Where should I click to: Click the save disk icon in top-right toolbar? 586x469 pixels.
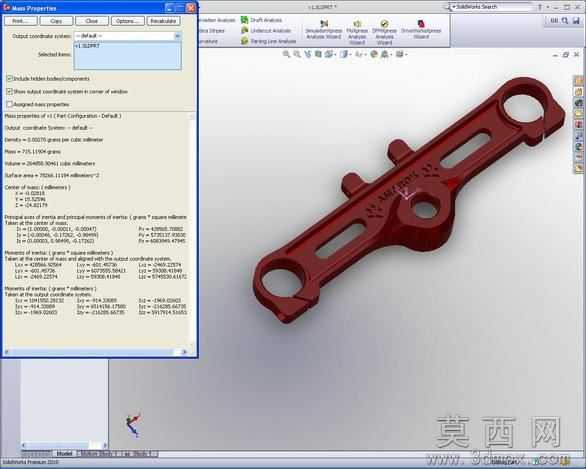pyautogui.click(x=576, y=21)
